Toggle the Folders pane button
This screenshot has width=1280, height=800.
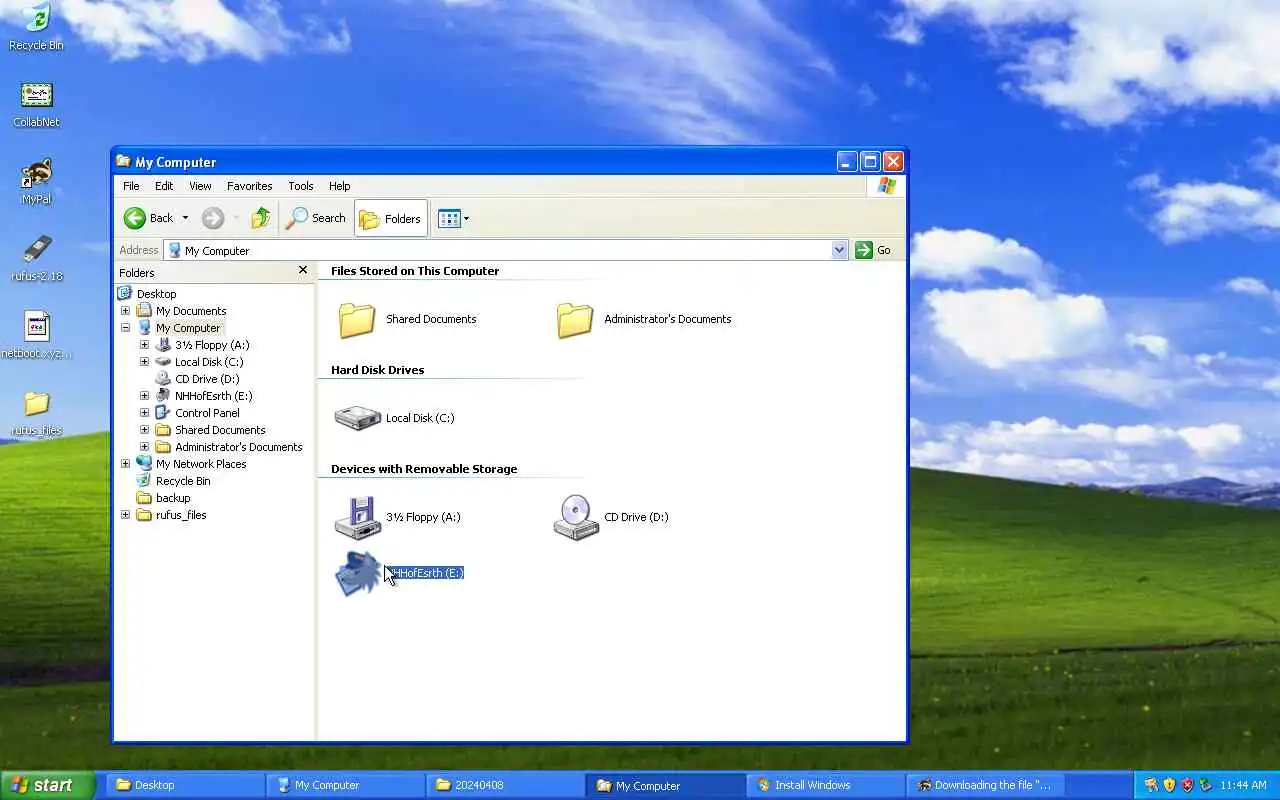391,218
